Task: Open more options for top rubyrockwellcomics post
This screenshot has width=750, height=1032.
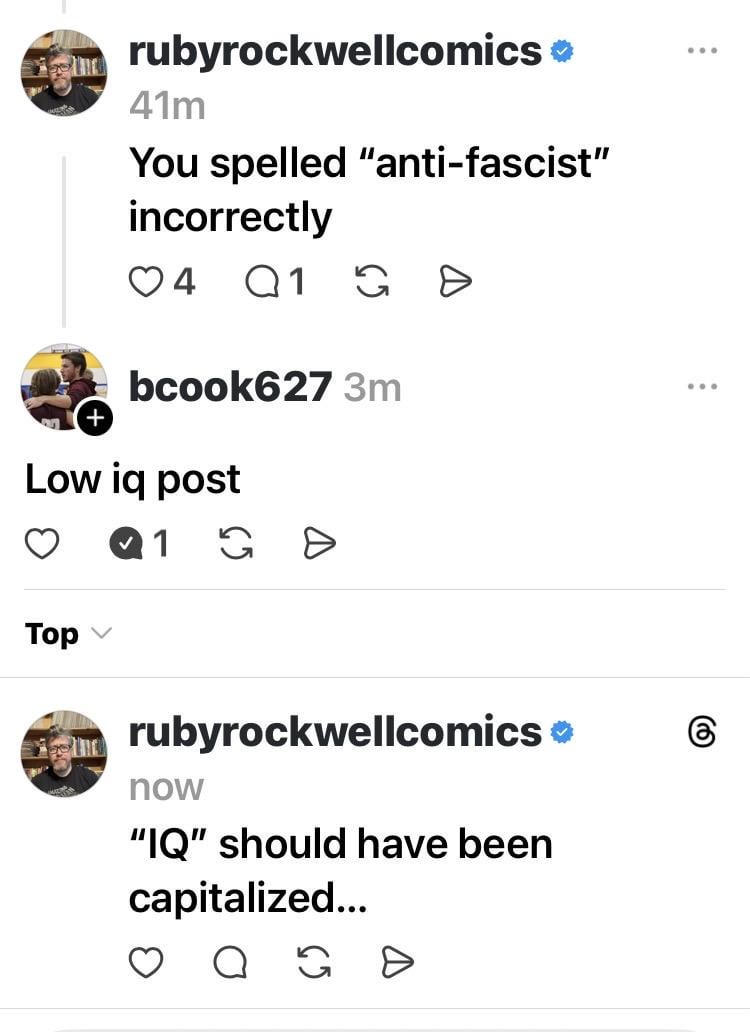Action: (x=702, y=50)
